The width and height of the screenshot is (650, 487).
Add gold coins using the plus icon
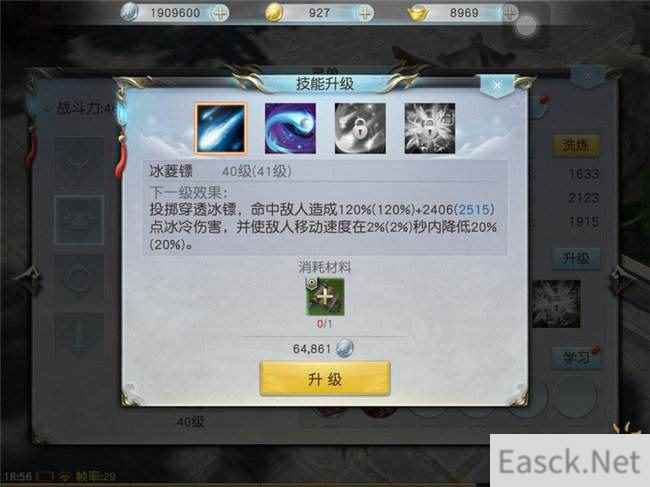[x=365, y=13]
